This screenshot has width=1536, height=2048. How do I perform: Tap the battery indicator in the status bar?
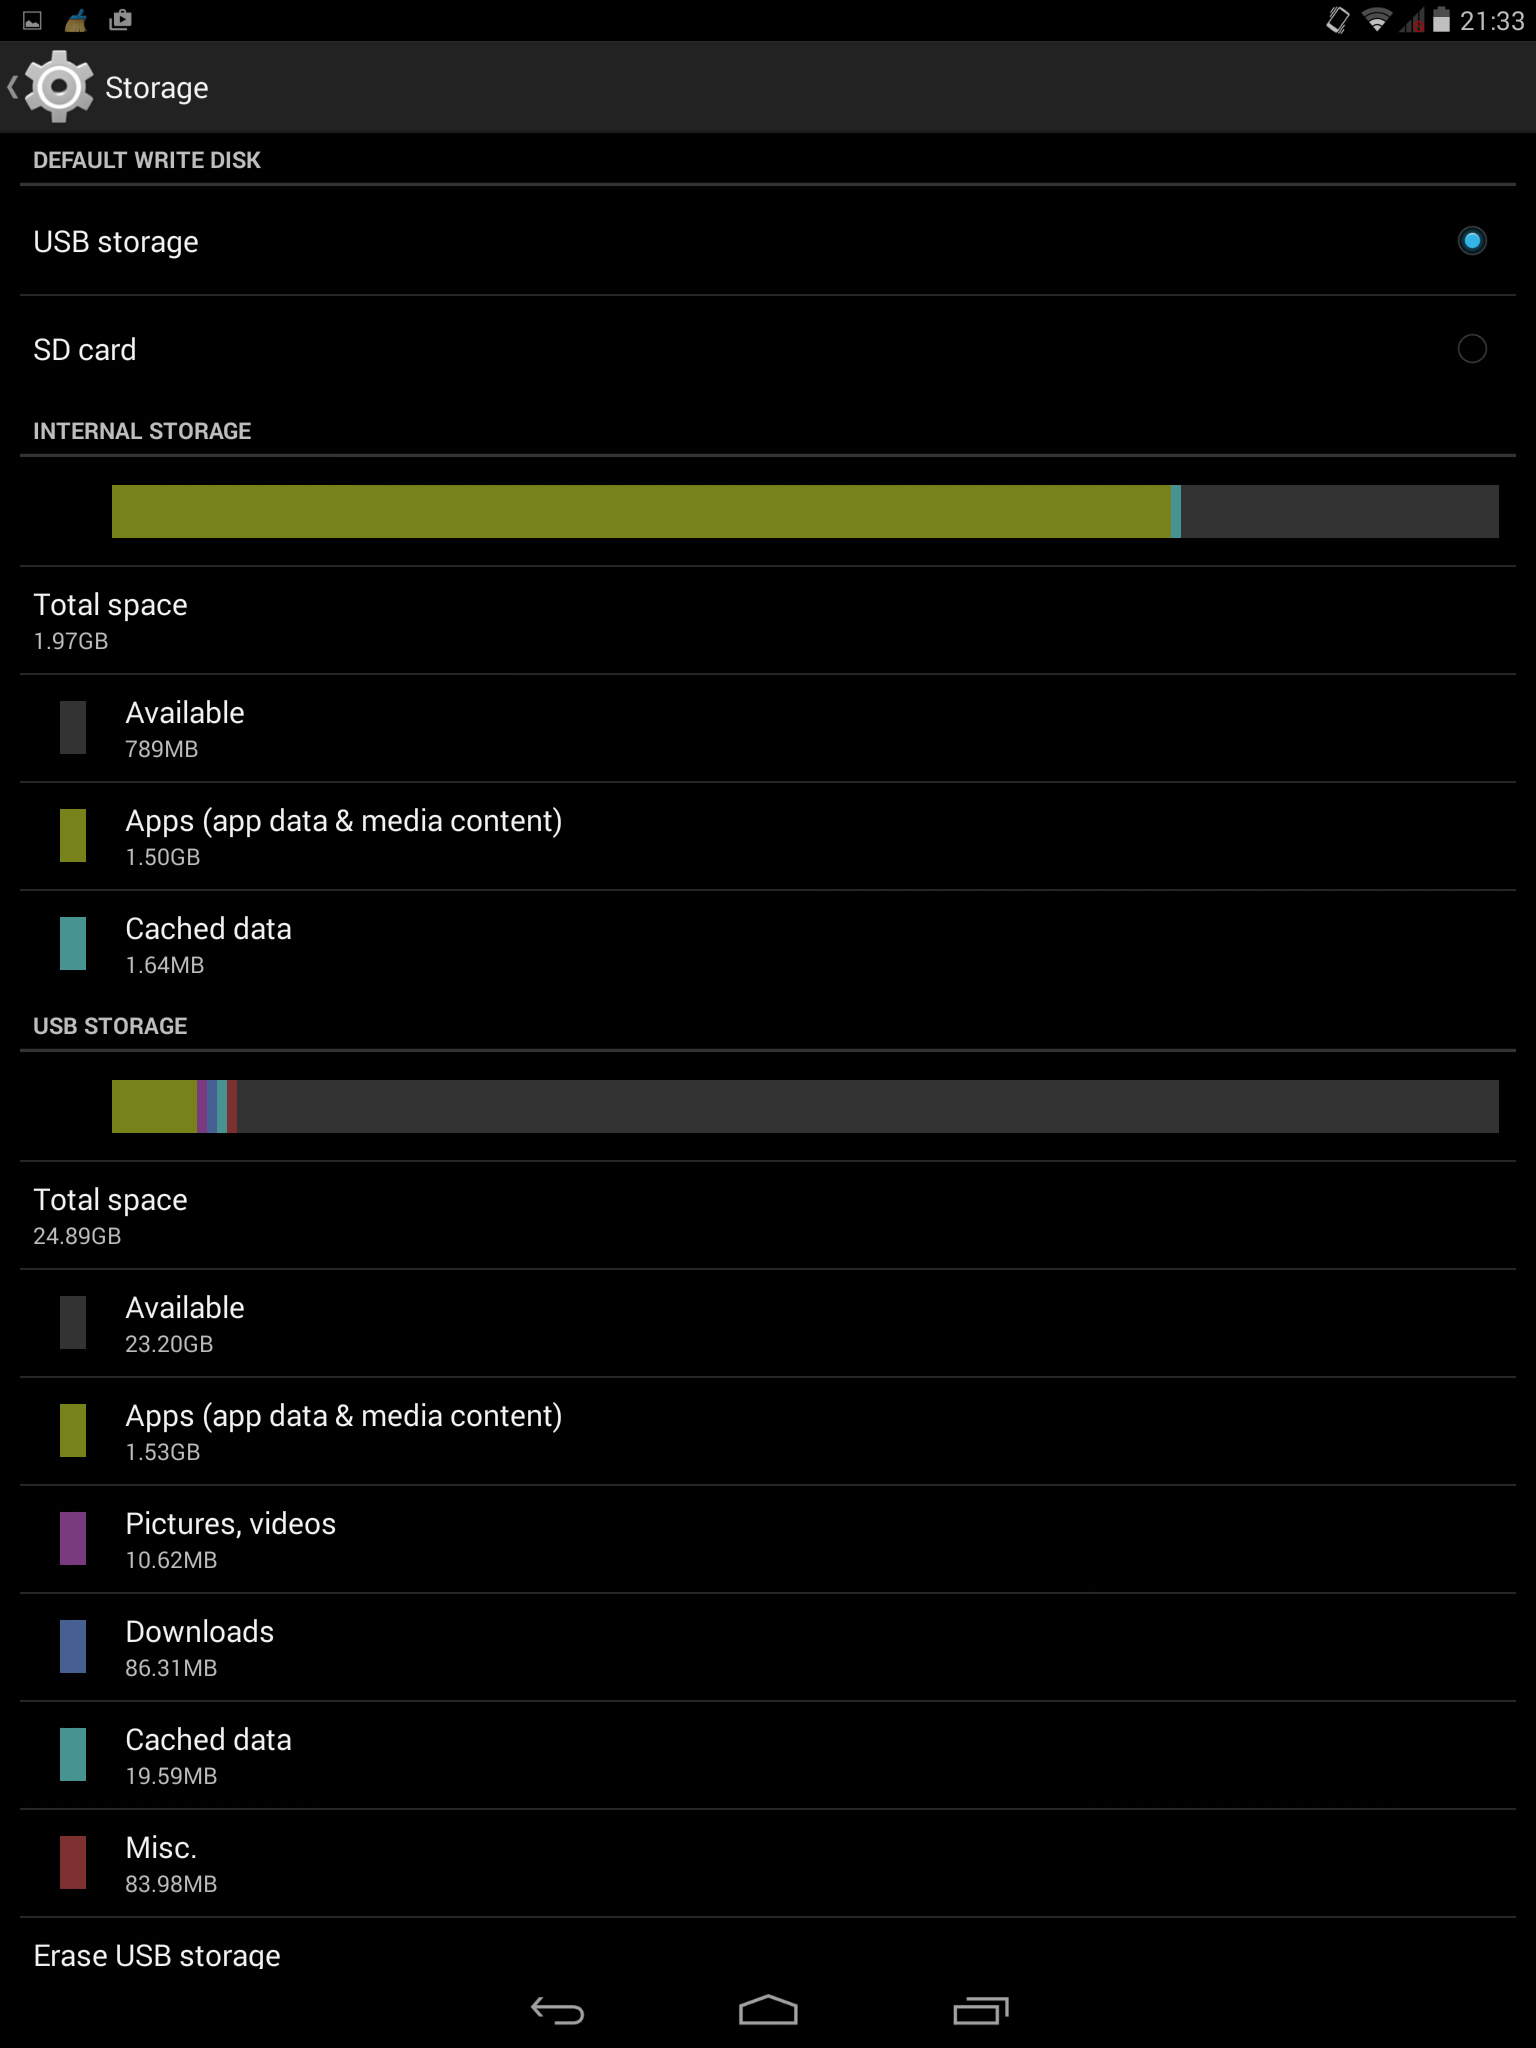(1440, 18)
